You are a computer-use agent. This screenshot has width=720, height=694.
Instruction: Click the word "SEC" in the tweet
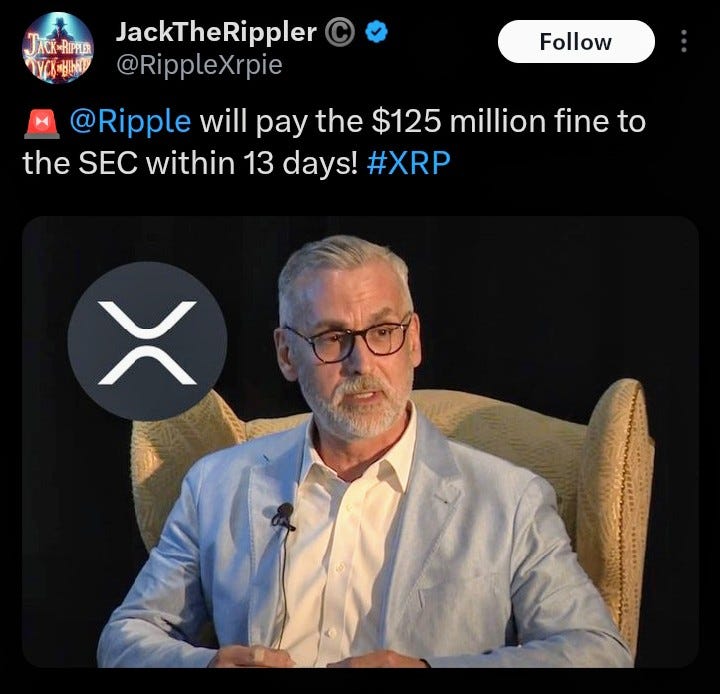tap(108, 163)
